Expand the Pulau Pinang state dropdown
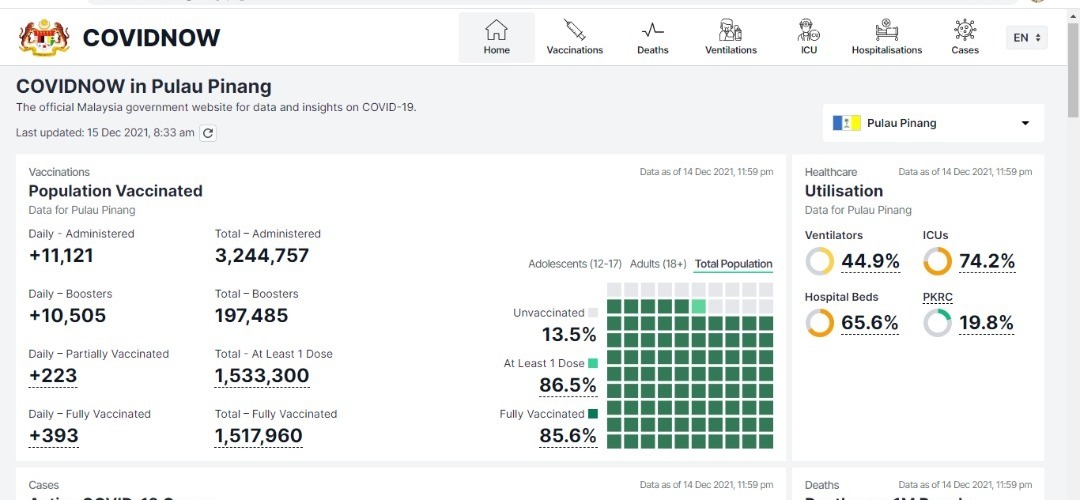Image resolution: width=1080 pixels, height=500 pixels. click(x=933, y=123)
